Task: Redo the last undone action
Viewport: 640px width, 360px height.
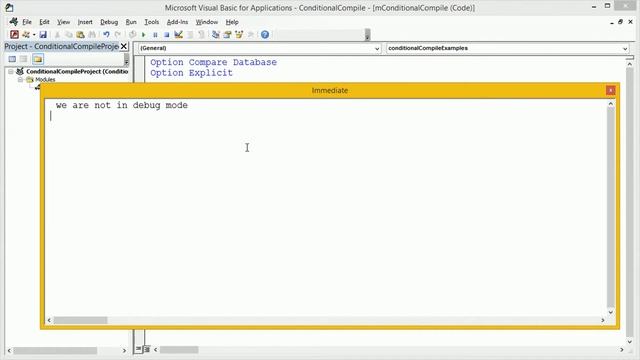Action: pos(118,35)
